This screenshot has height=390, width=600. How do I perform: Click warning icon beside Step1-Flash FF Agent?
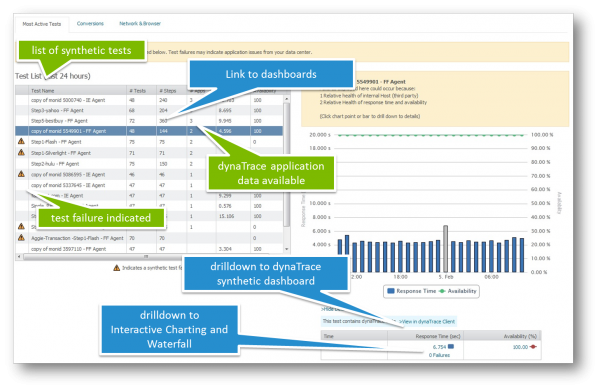(21, 141)
